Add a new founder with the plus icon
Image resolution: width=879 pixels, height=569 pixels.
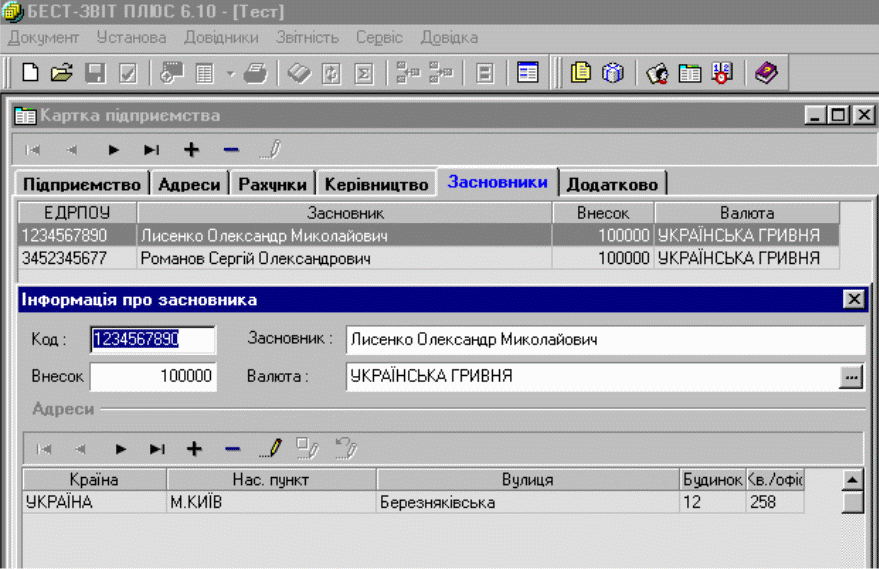click(191, 150)
